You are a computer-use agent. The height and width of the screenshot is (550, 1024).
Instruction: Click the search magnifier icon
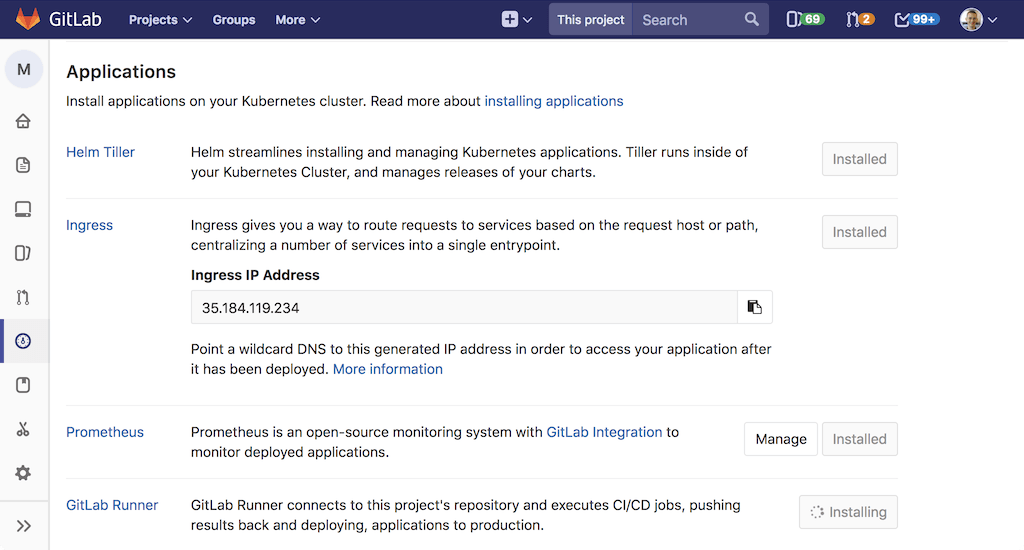[752, 20]
